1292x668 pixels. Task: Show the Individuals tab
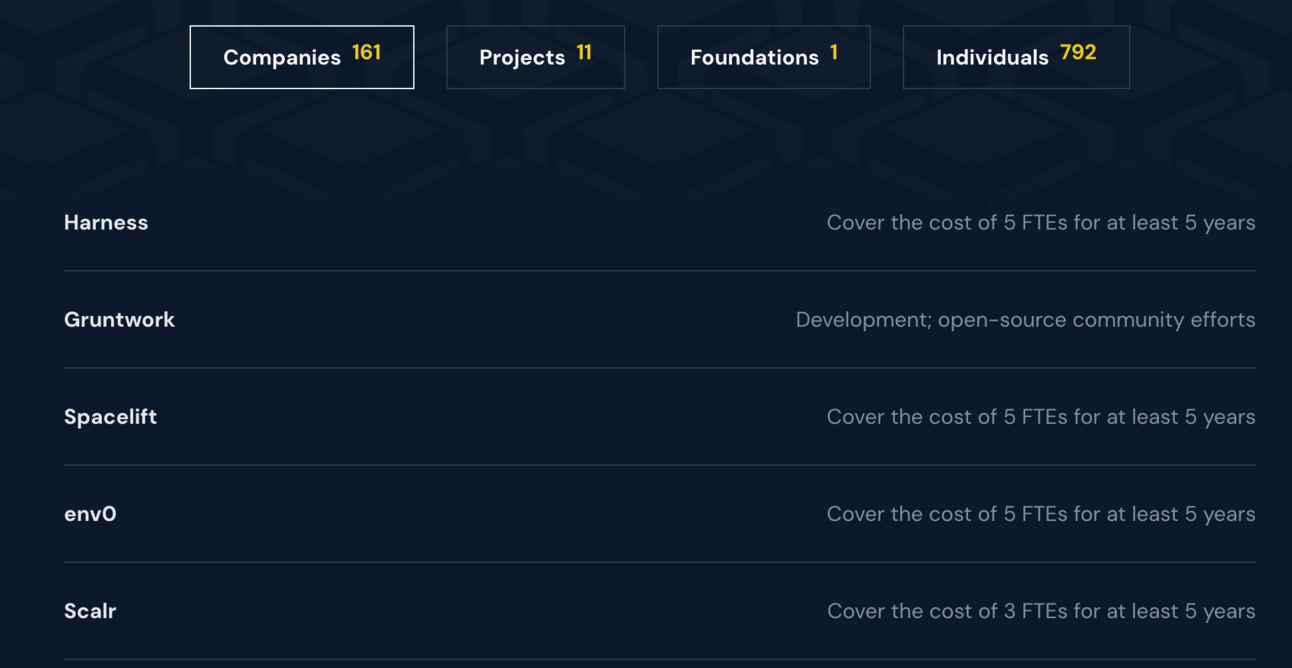click(x=1016, y=57)
